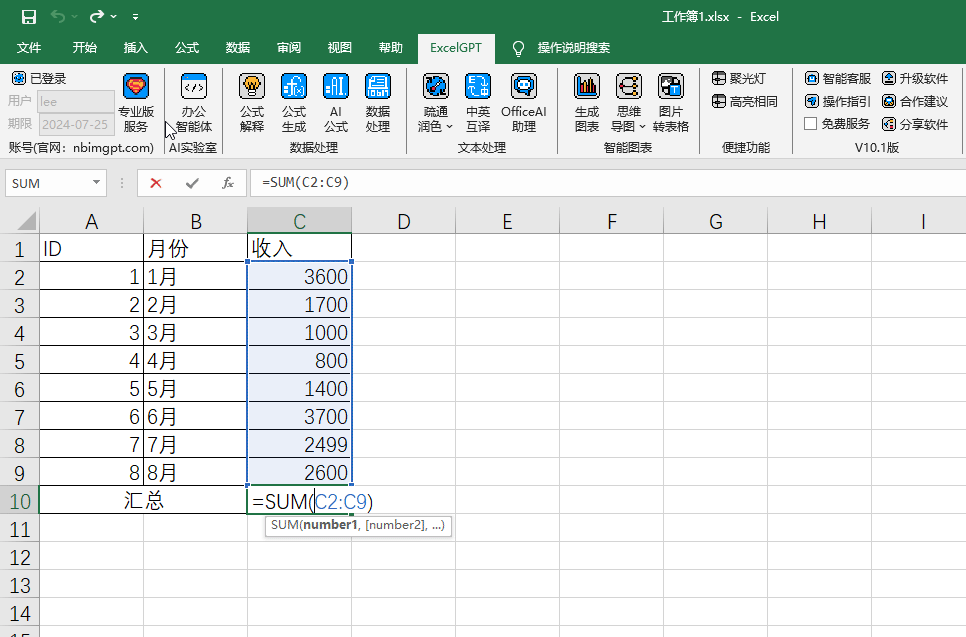This screenshot has height=637, width=966.
Task: Expand the 思维导图 dropdown arrow
Action: [x=642, y=127]
